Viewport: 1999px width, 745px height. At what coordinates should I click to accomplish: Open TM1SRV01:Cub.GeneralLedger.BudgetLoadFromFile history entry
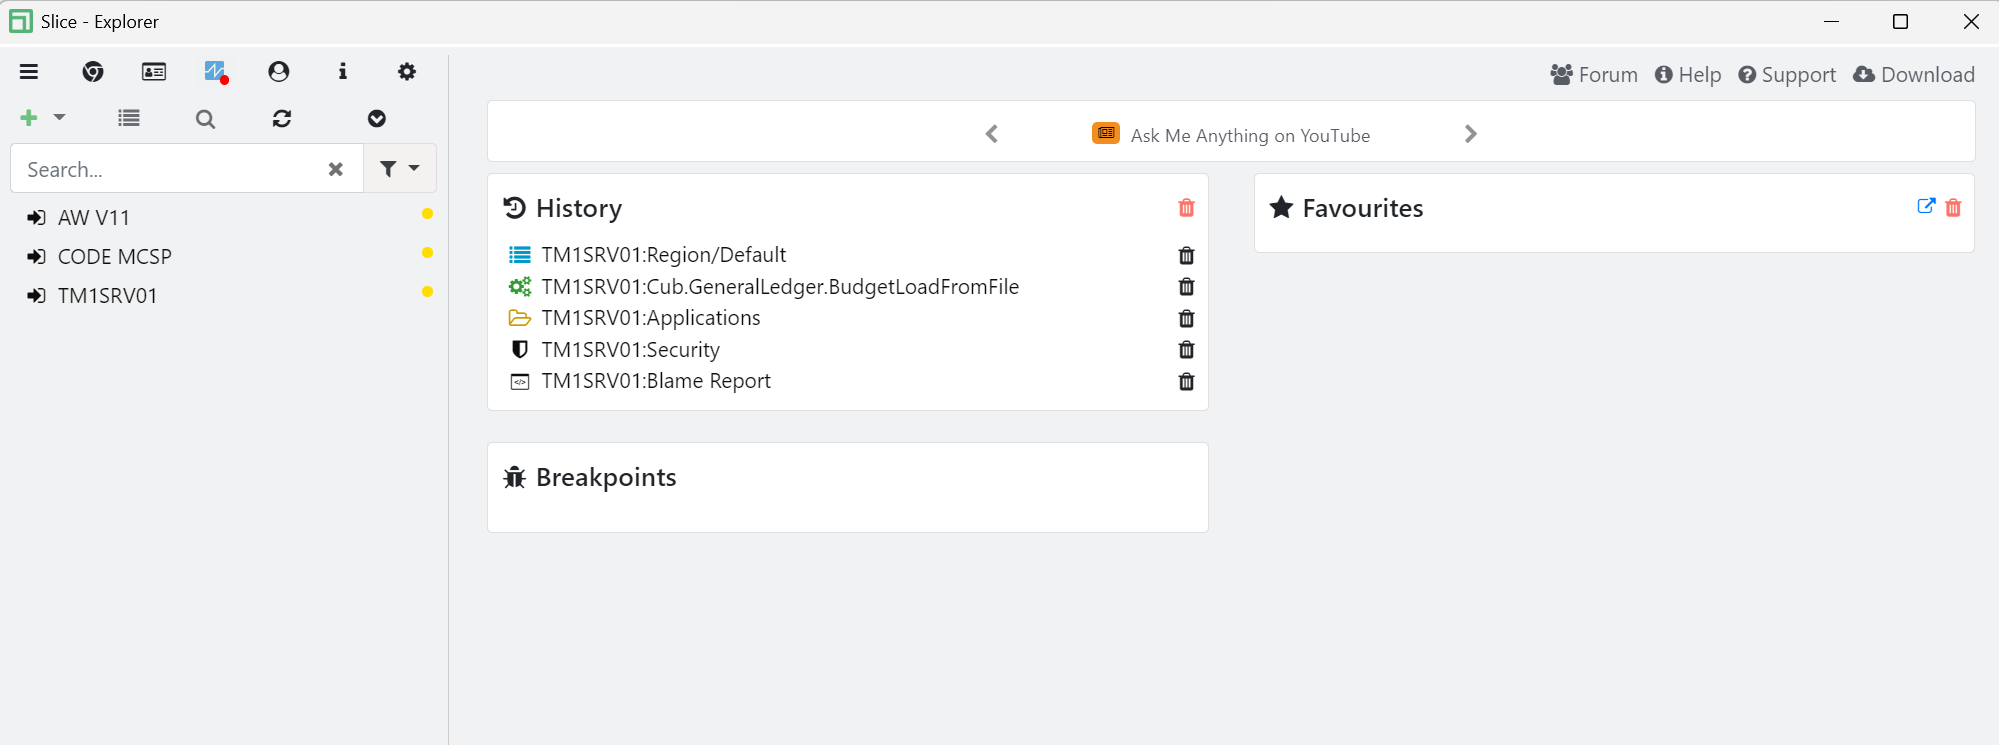pyautogui.click(x=780, y=287)
